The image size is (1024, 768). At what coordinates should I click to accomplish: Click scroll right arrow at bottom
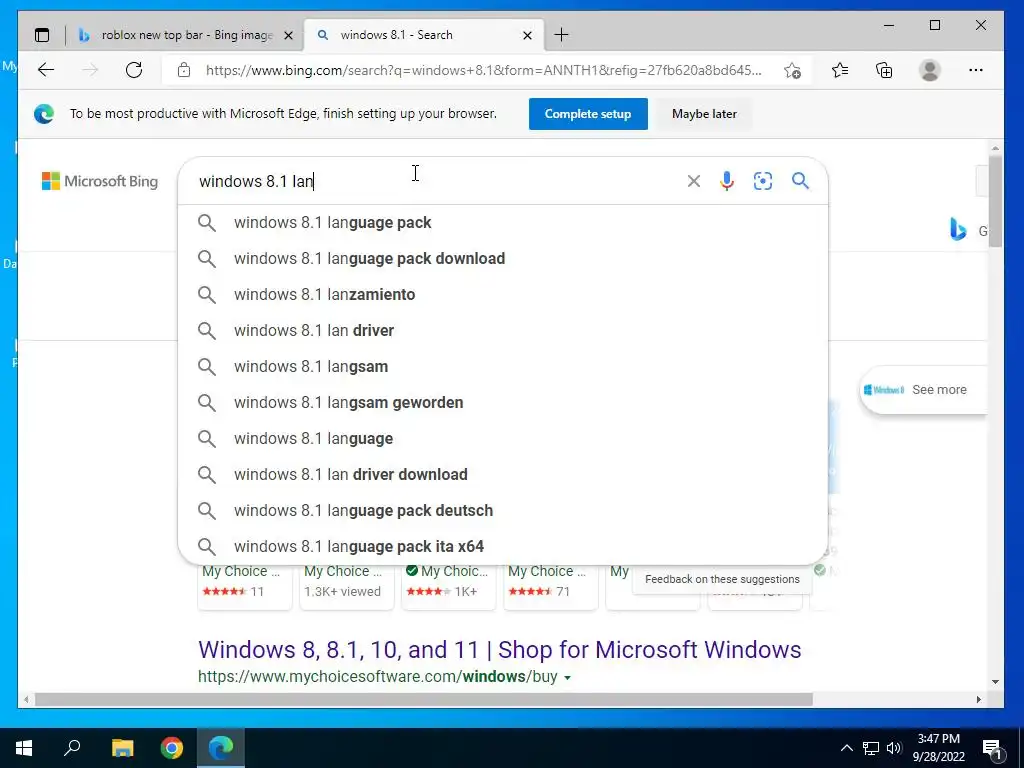point(978,699)
